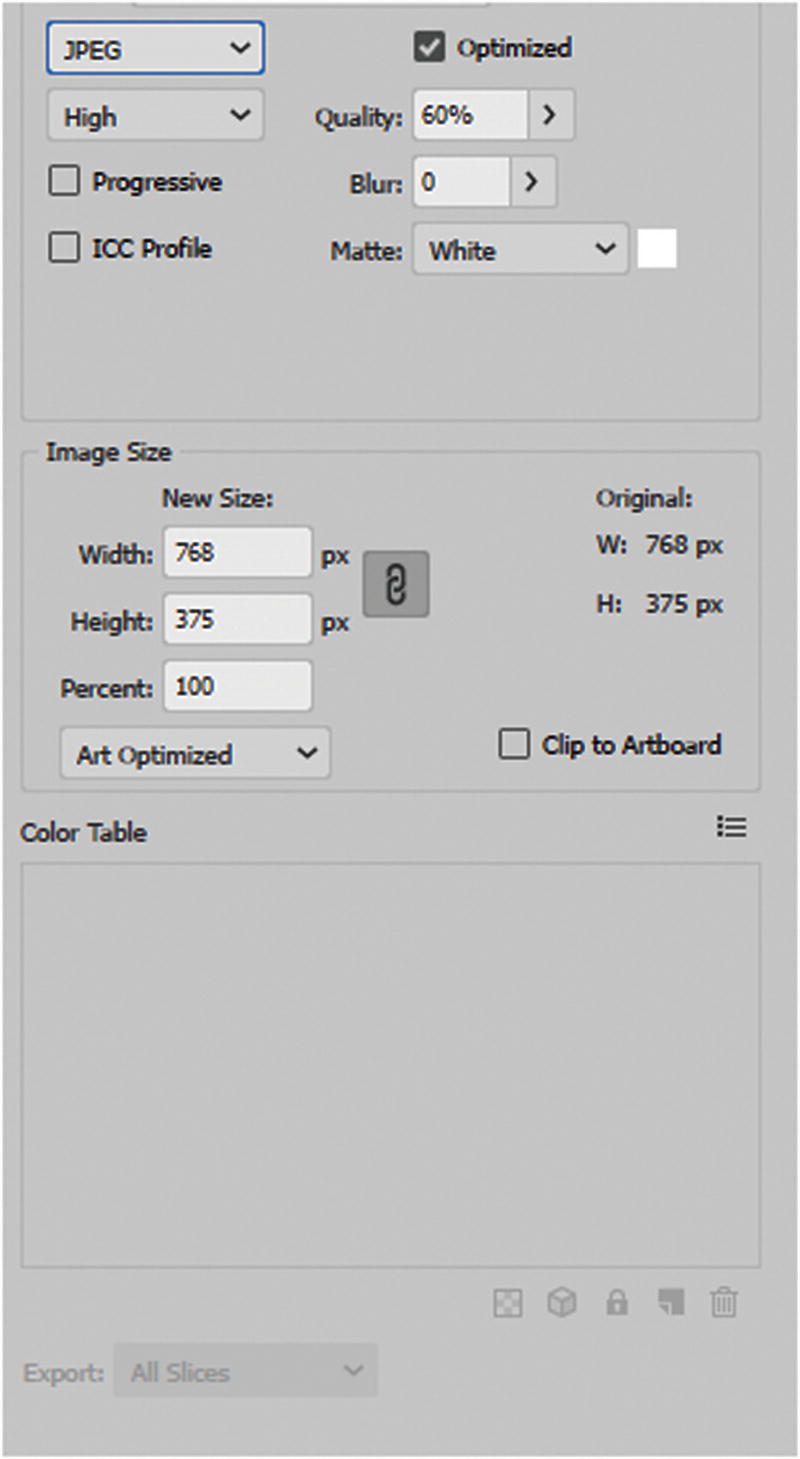This screenshot has height=1459, width=800.
Task: Click the lock color icon
Action: [617, 1303]
